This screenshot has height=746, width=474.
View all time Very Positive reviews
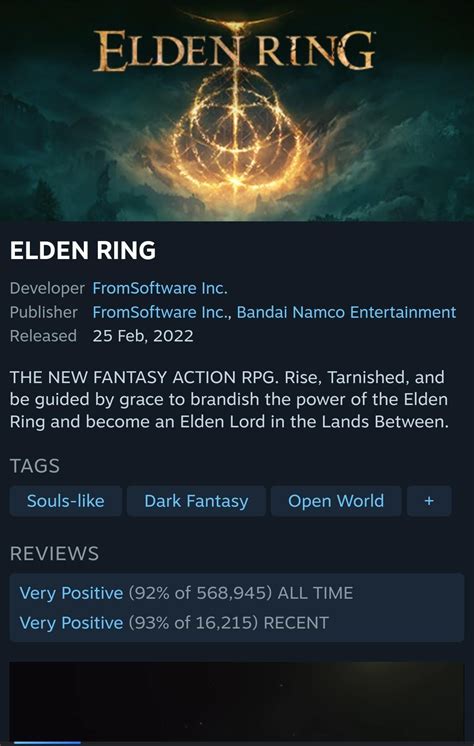tap(71, 593)
